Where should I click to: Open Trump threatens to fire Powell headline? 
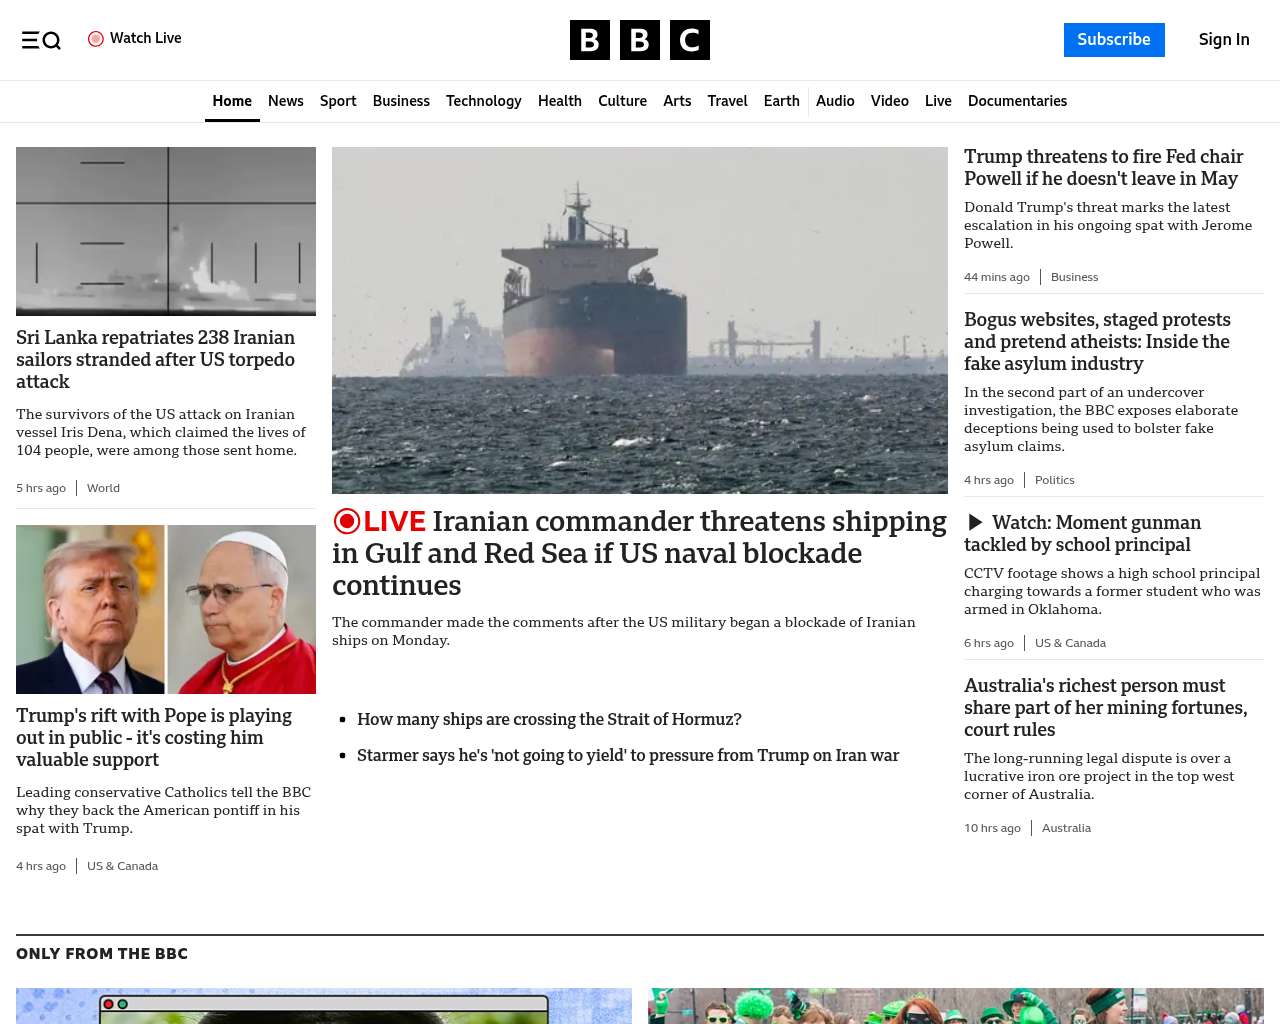coord(1103,167)
